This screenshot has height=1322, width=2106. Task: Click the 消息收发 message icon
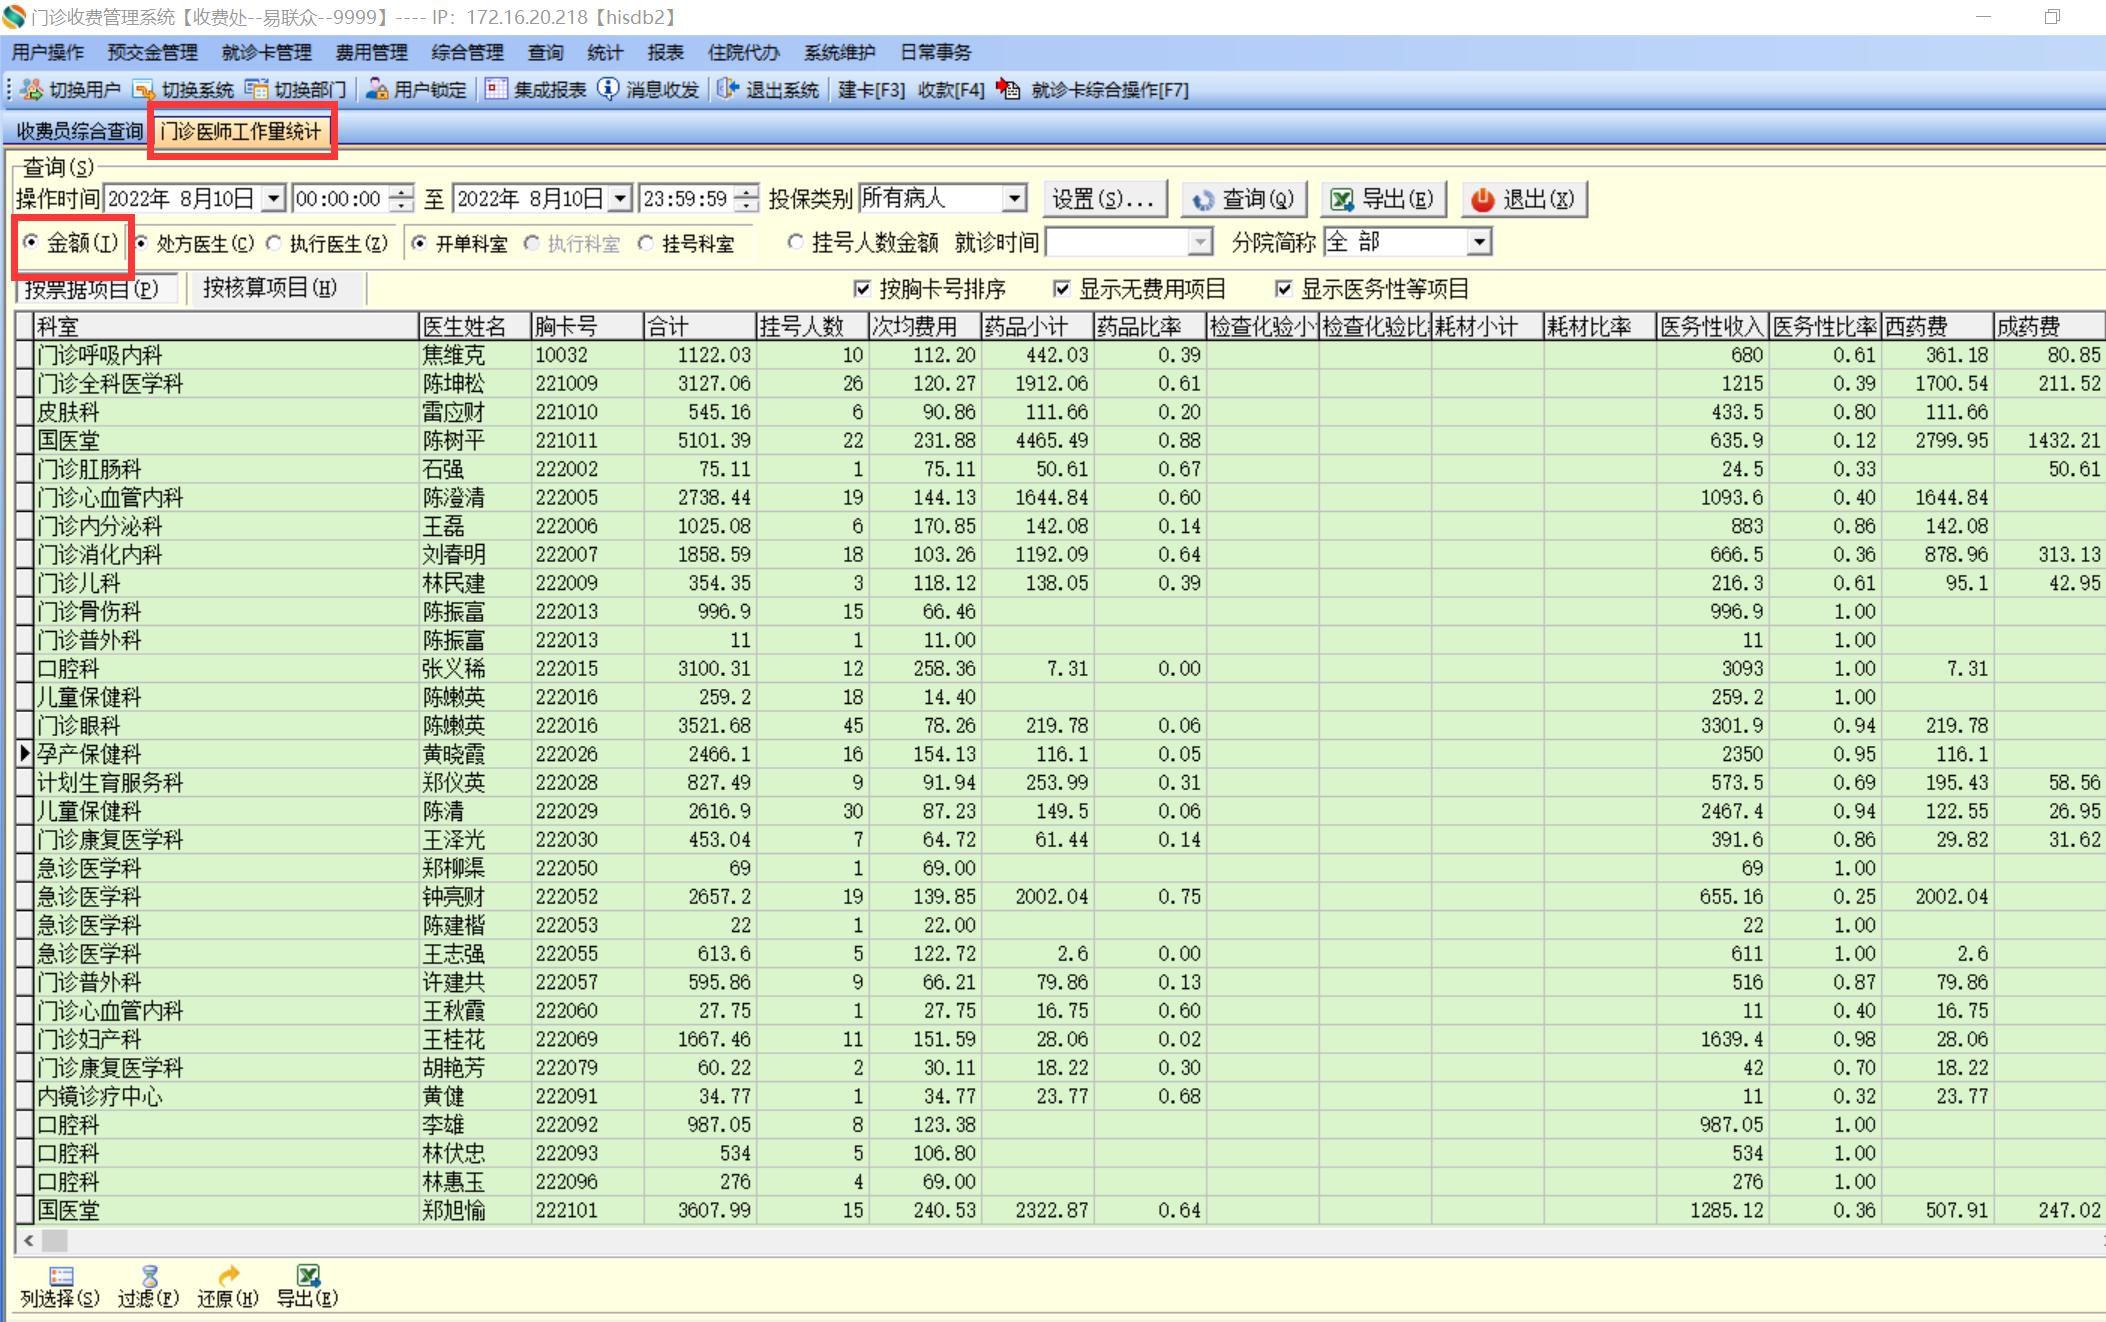pos(608,90)
